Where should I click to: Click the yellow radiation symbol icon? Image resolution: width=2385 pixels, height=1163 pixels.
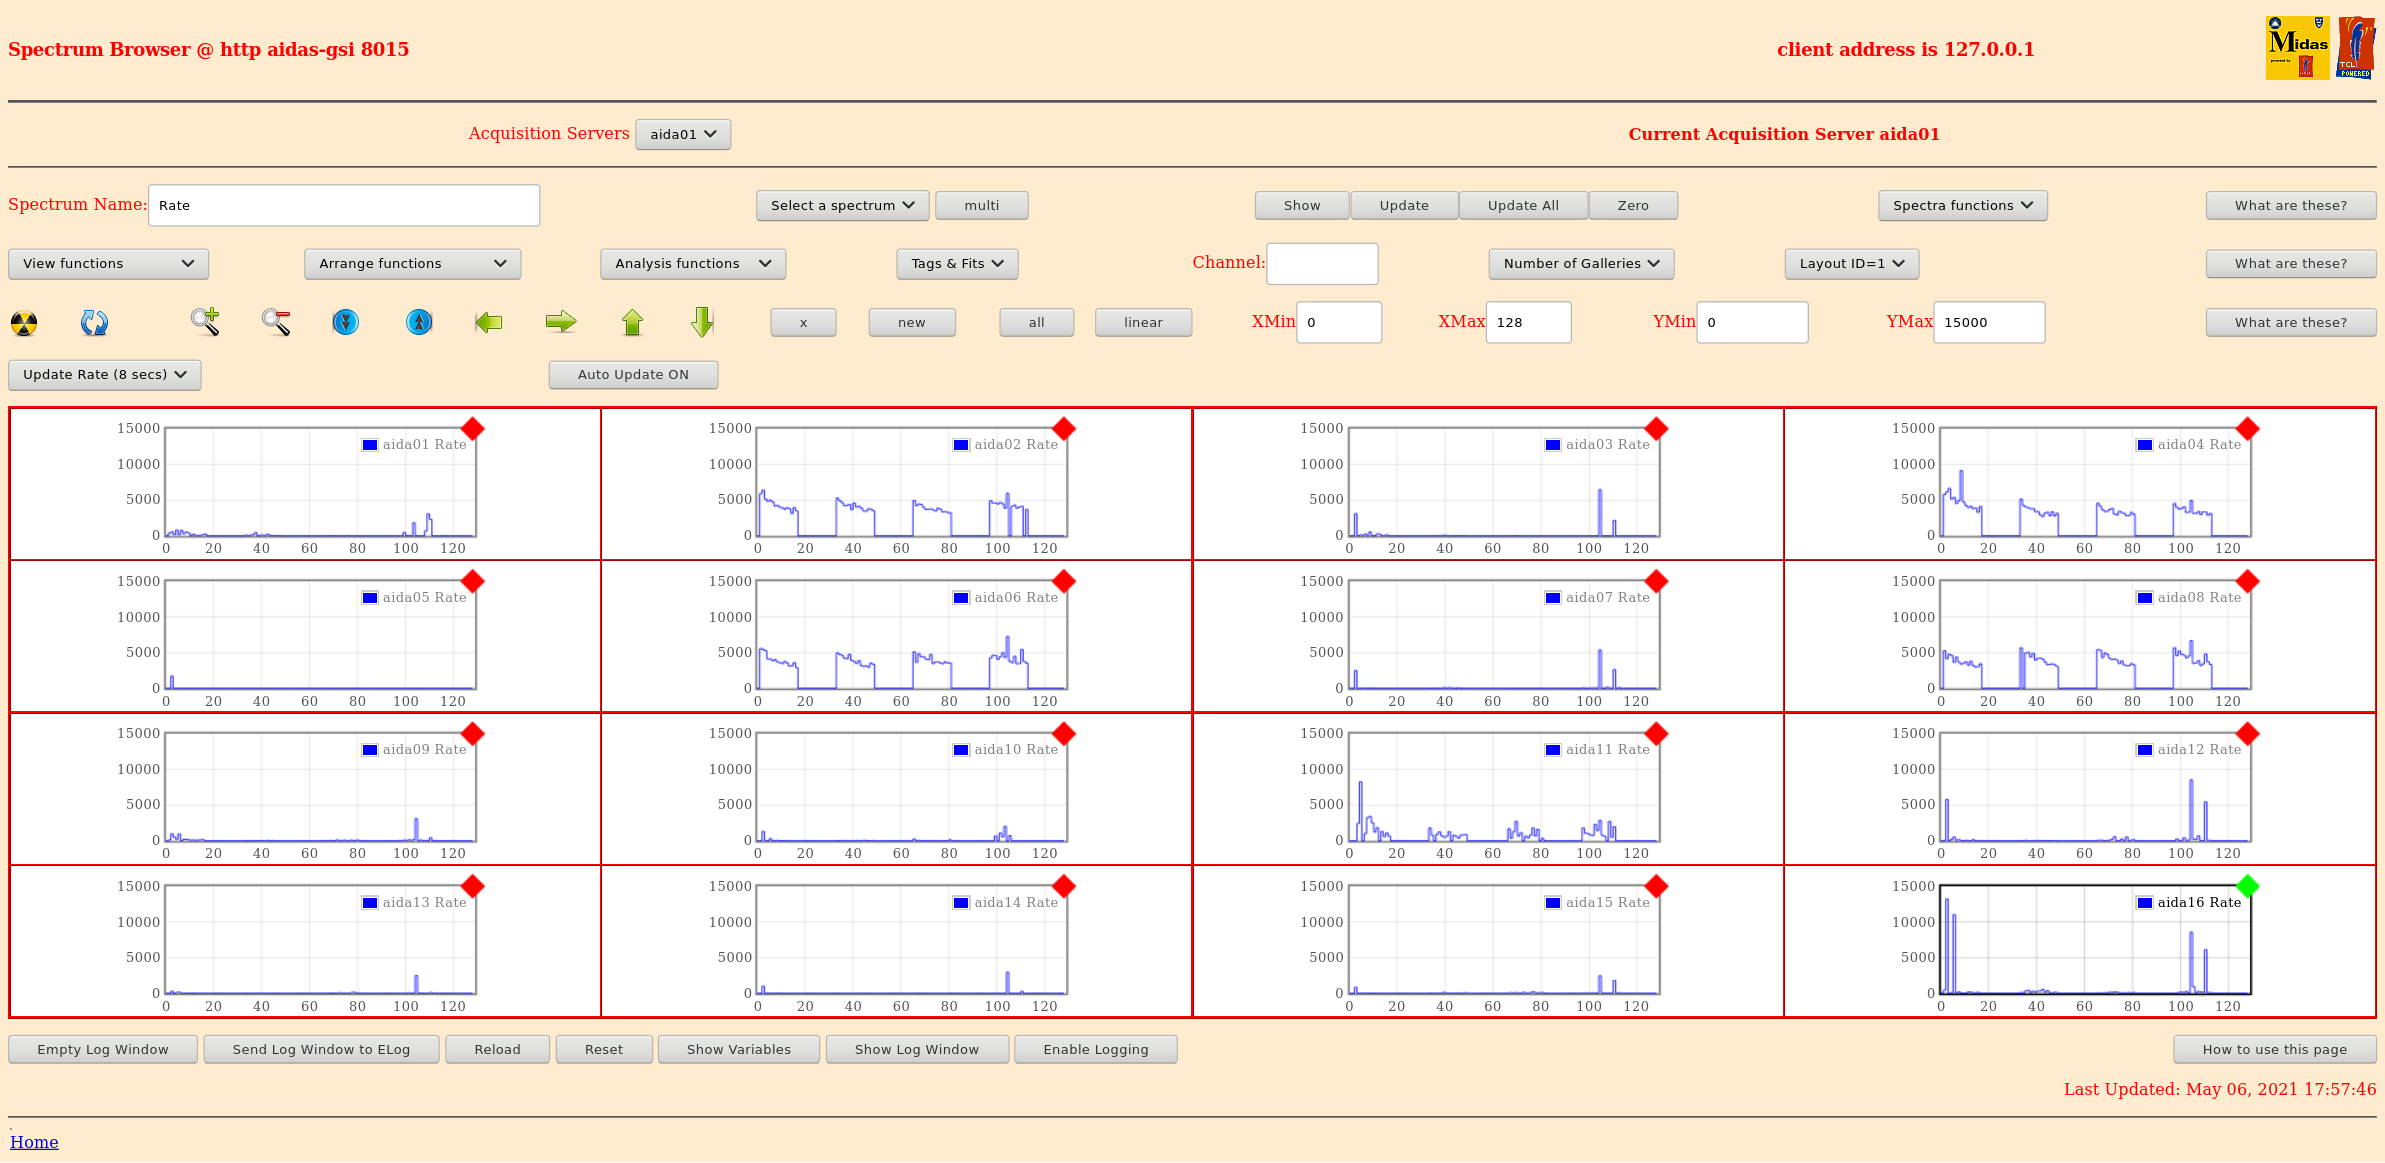tap(24, 323)
